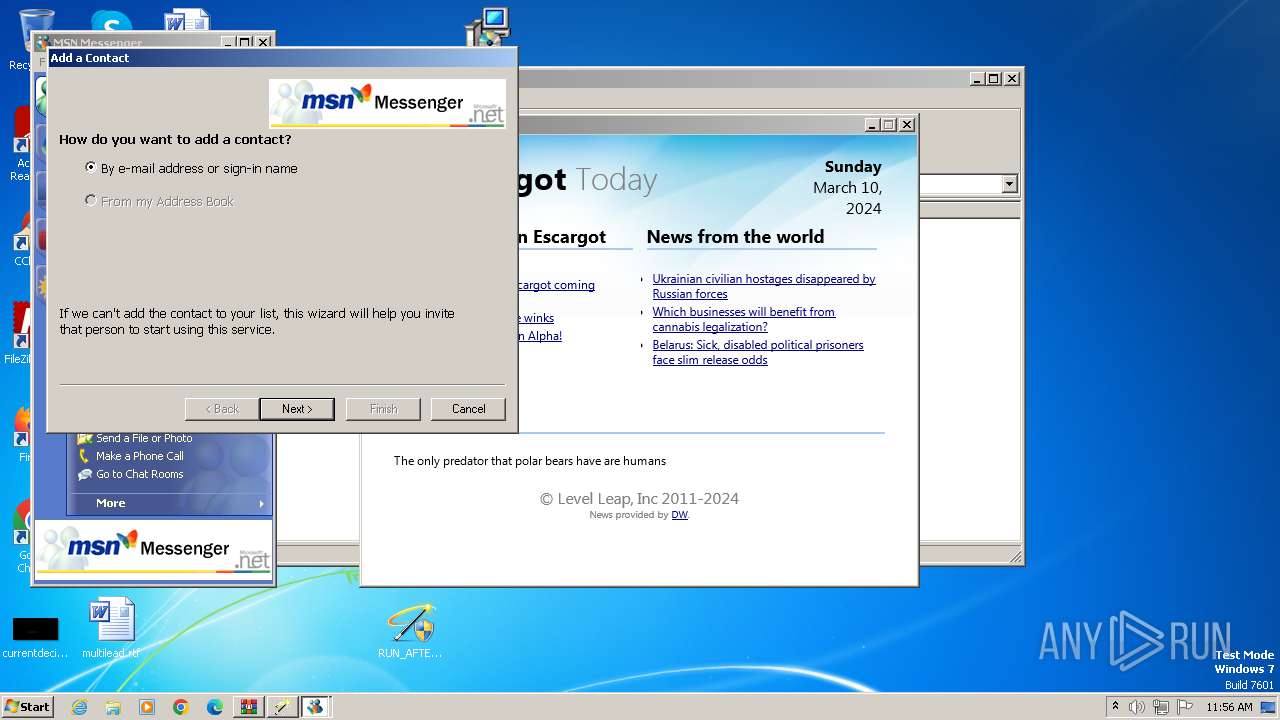Minimize the Escargot Today window
This screenshot has width=1280, height=720.
872,125
